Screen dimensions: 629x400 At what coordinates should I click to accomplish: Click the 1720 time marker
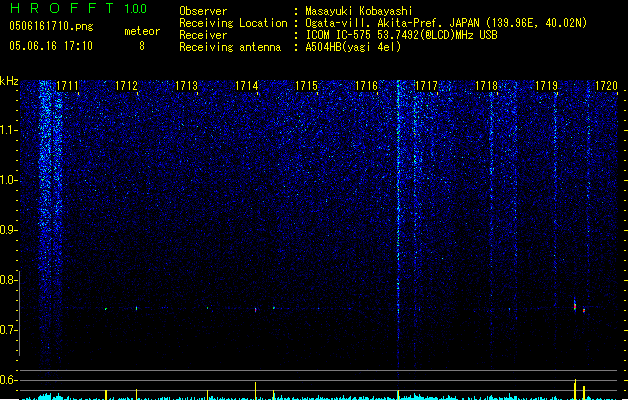pos(606,86)
